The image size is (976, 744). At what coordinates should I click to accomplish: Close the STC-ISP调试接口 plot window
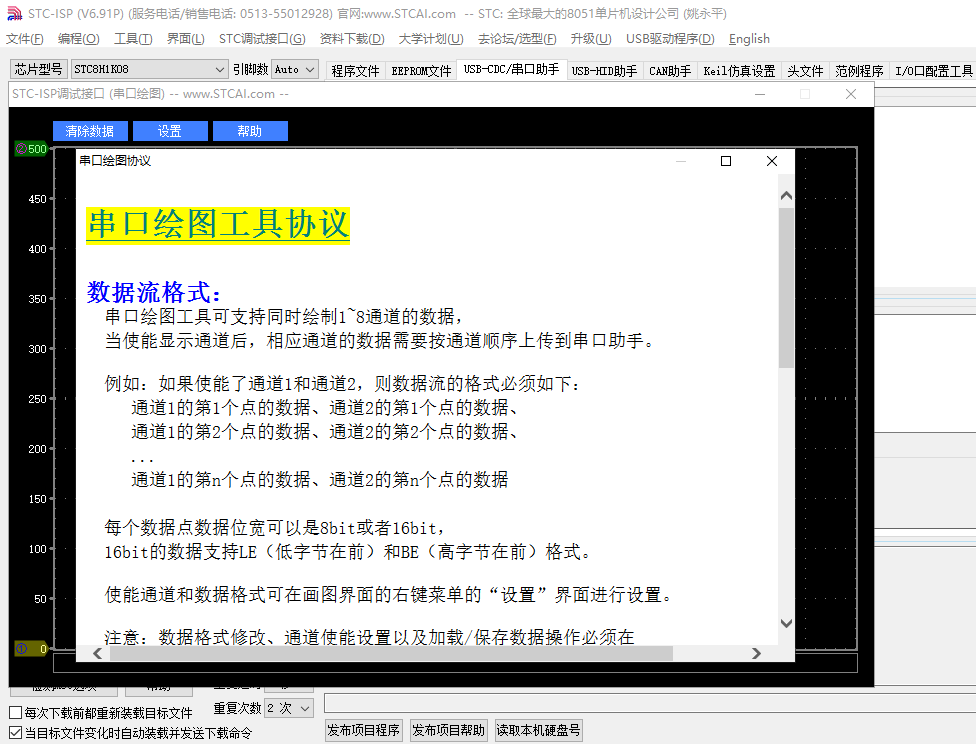(x=851, y=94)
